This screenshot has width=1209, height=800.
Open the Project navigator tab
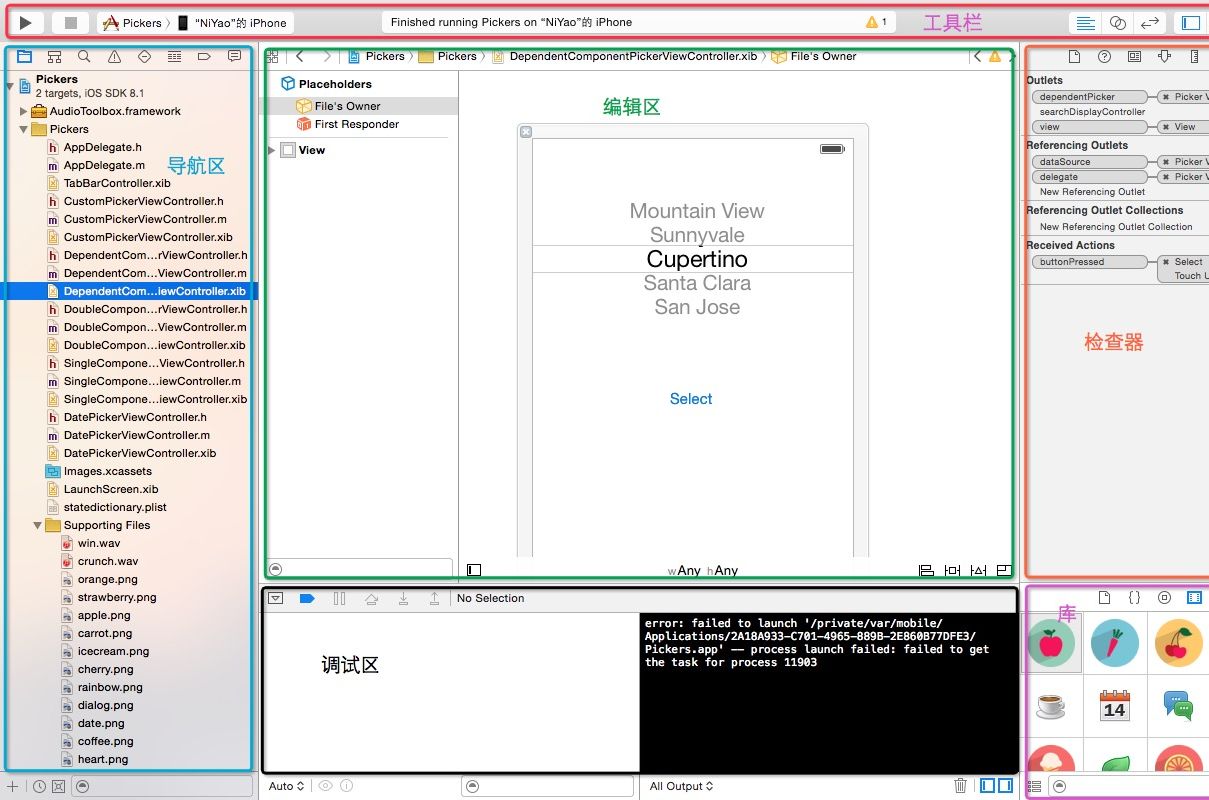pos(25,57)
